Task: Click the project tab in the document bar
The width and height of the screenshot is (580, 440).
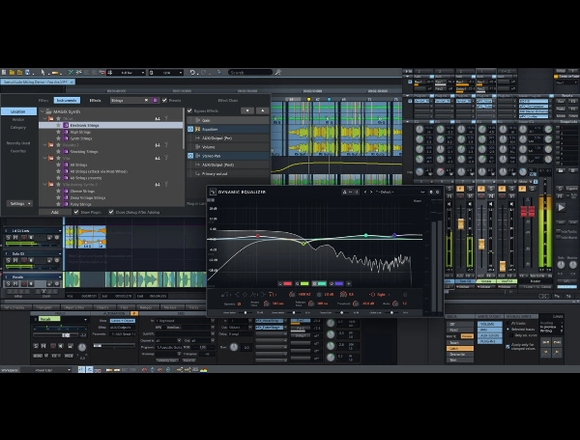Action: 38,82
